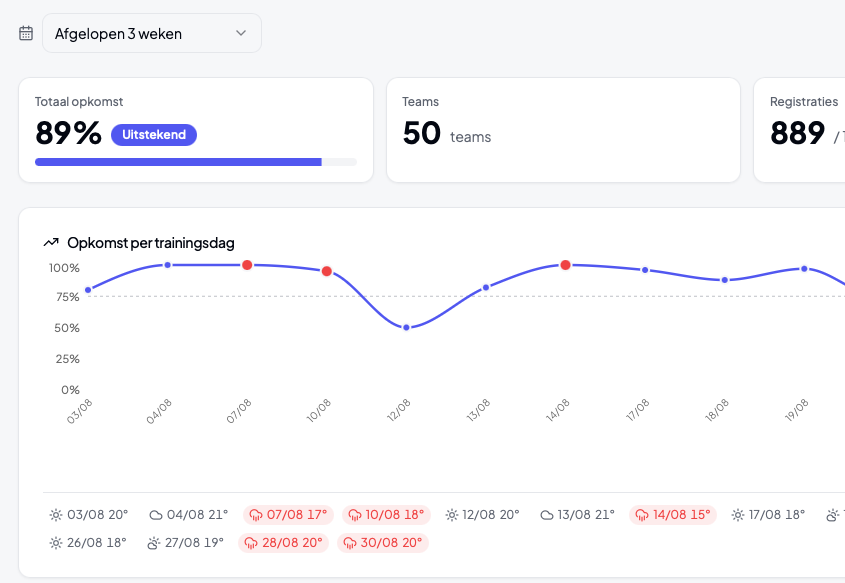Select the 12/08 low data point at 50%
Screen dimensions: 845x583
pyautogui.click(x=406, y=328)
